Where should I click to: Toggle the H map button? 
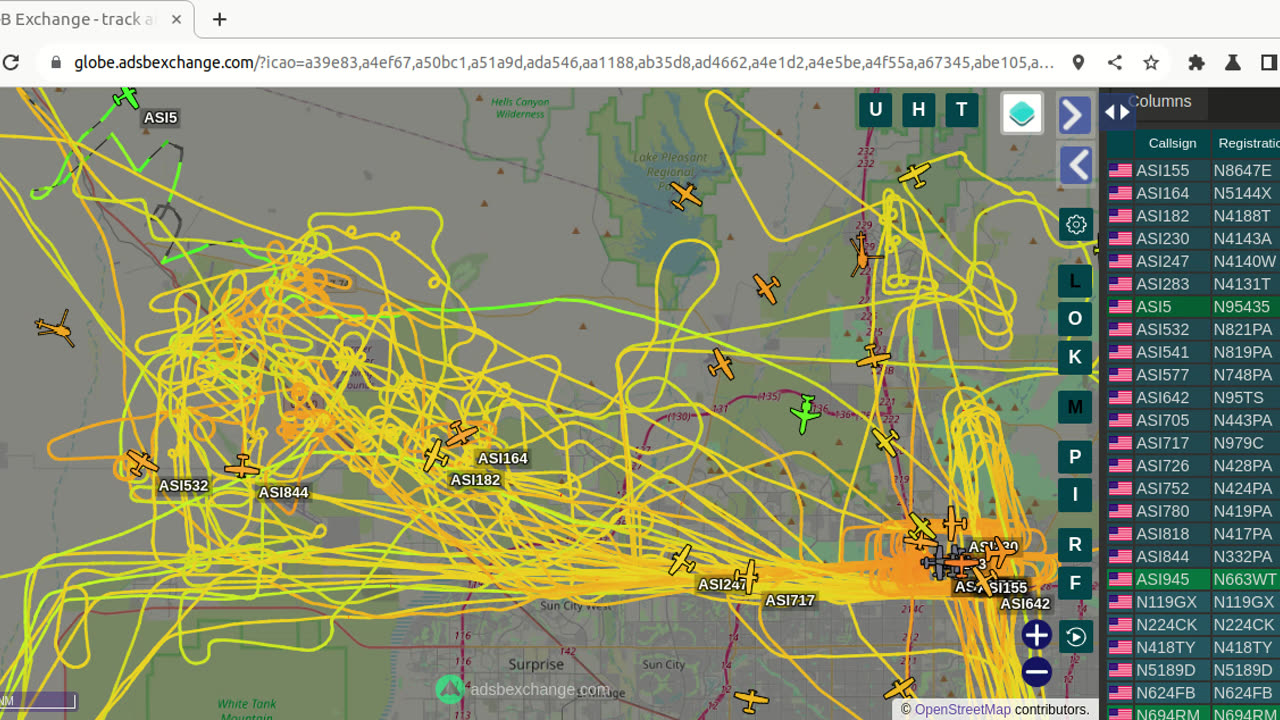tap(919, 110)
